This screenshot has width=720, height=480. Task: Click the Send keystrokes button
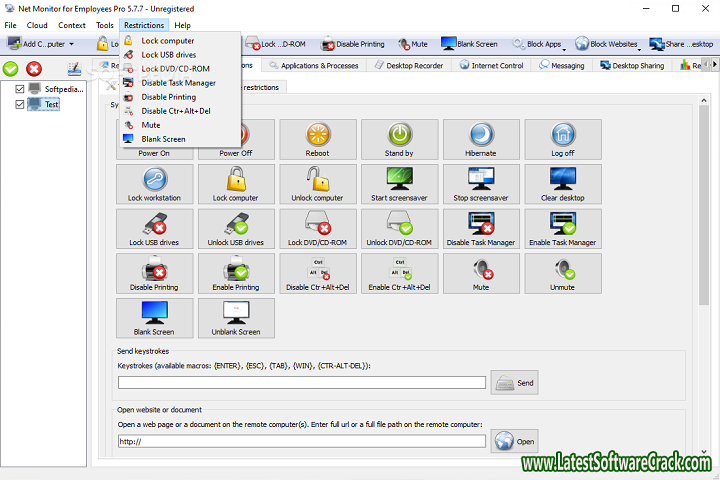point(515,382)
